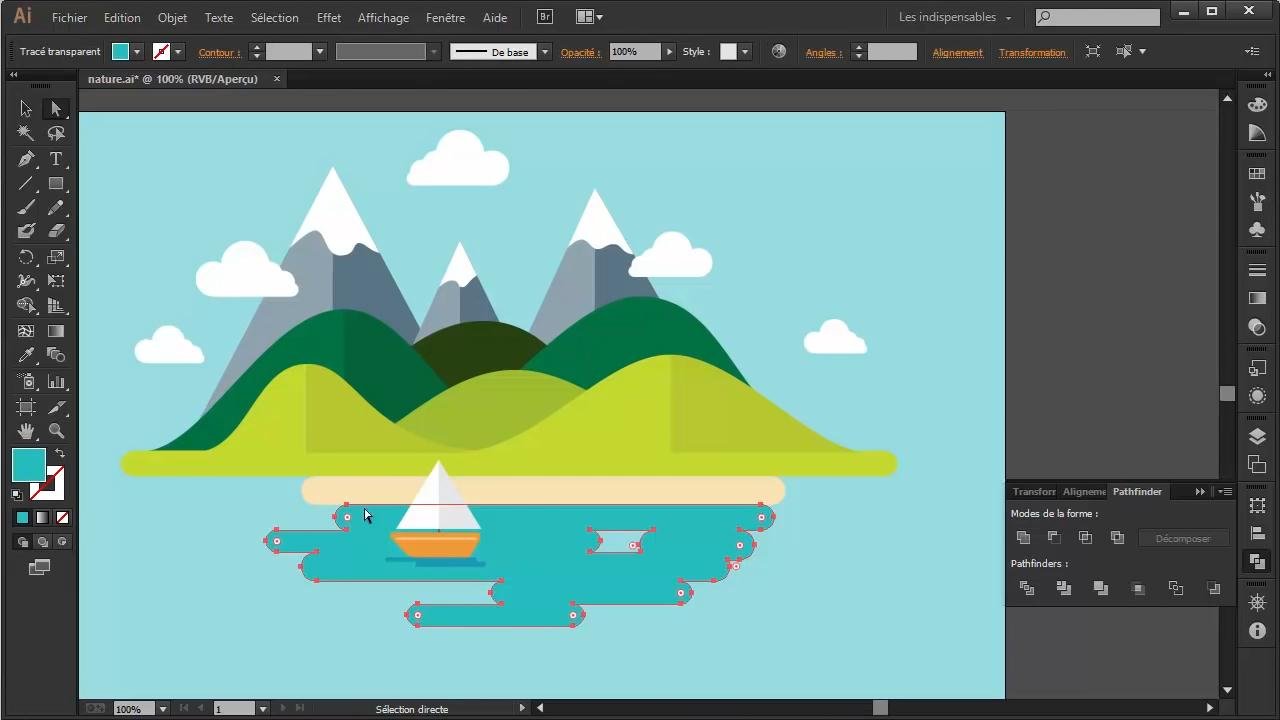Viewport: 1280px width, 720px height.
Task: Select the Magic Wand tool
Action: 26,133
